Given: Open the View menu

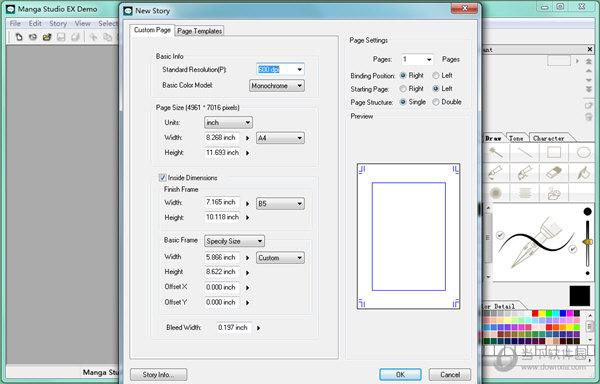Looking at the screenshot, I should pyautogui.click(x=82, y=23).
